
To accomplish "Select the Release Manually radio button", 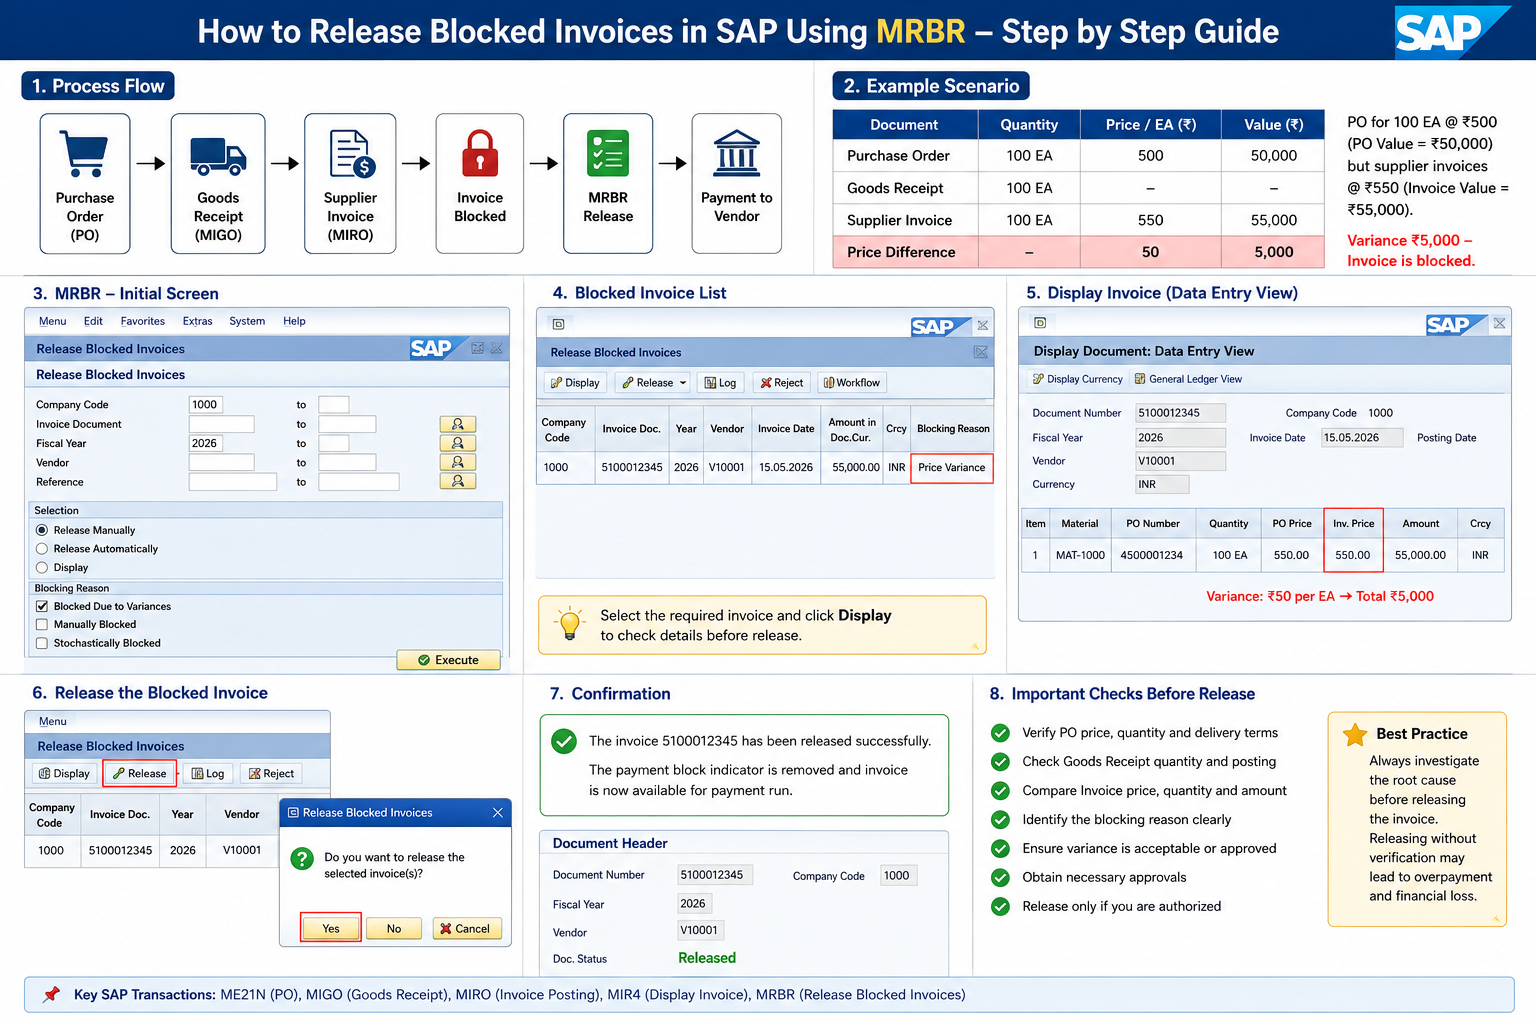I will (x=42, y=530).
